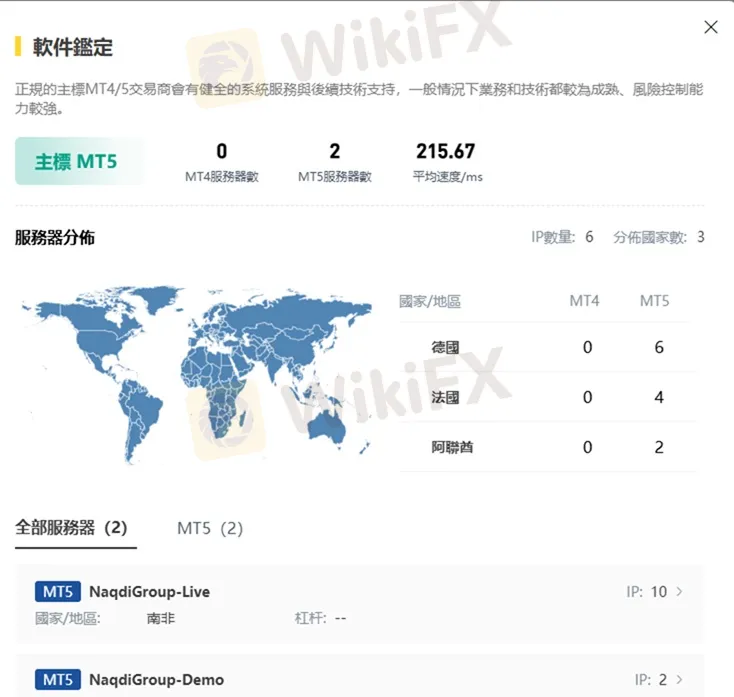Screen dimensions: 734x697
Task: Click the MT5 badge next to NaqdiGroup-Live
Action: pyautogui.click(x=58, y=592)
